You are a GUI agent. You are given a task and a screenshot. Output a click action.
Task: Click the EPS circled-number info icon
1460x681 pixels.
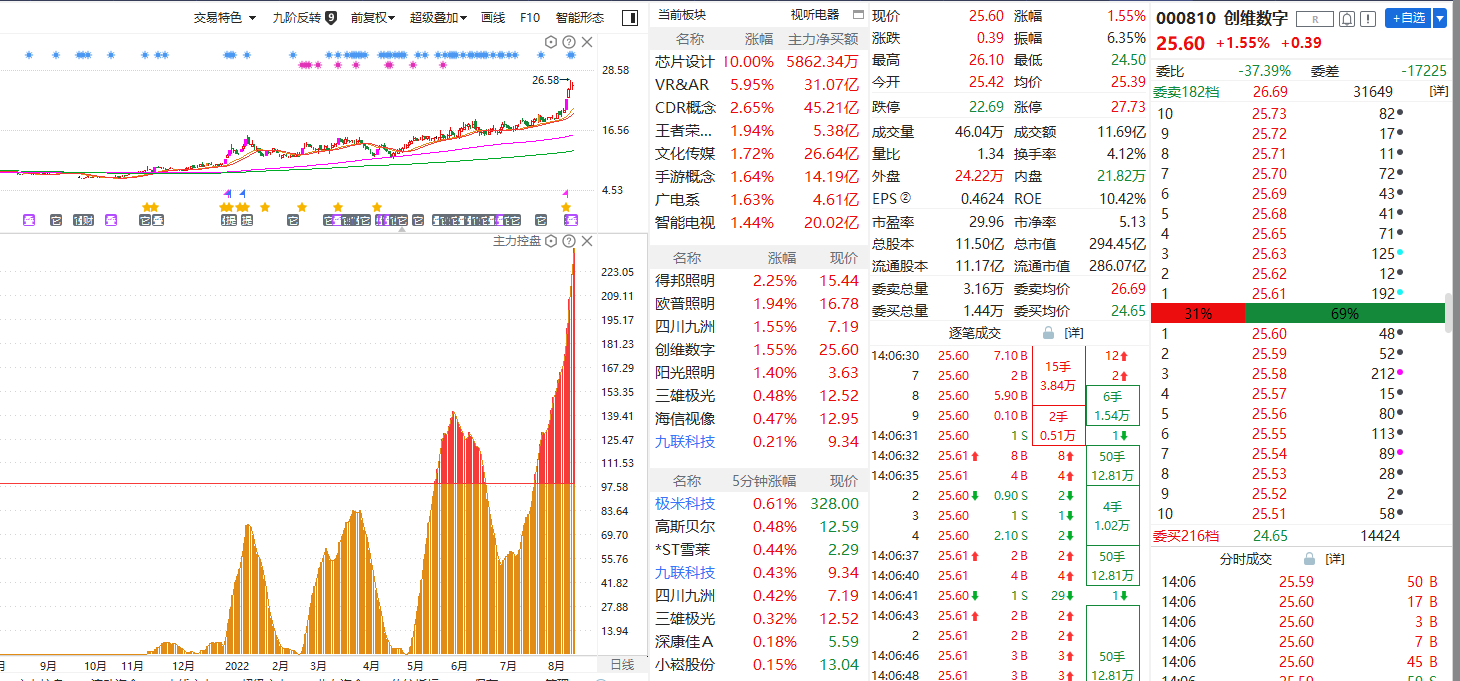click(x=906, y=199)
